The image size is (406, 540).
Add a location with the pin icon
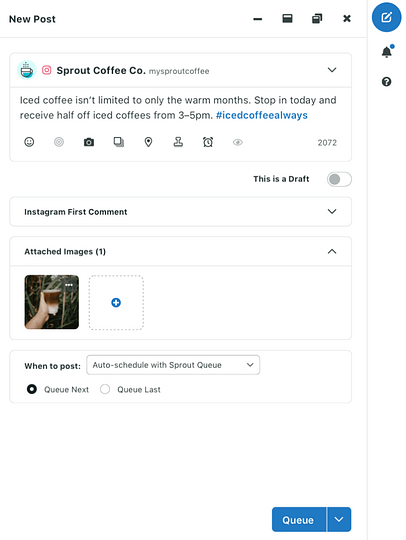(148, 142)
